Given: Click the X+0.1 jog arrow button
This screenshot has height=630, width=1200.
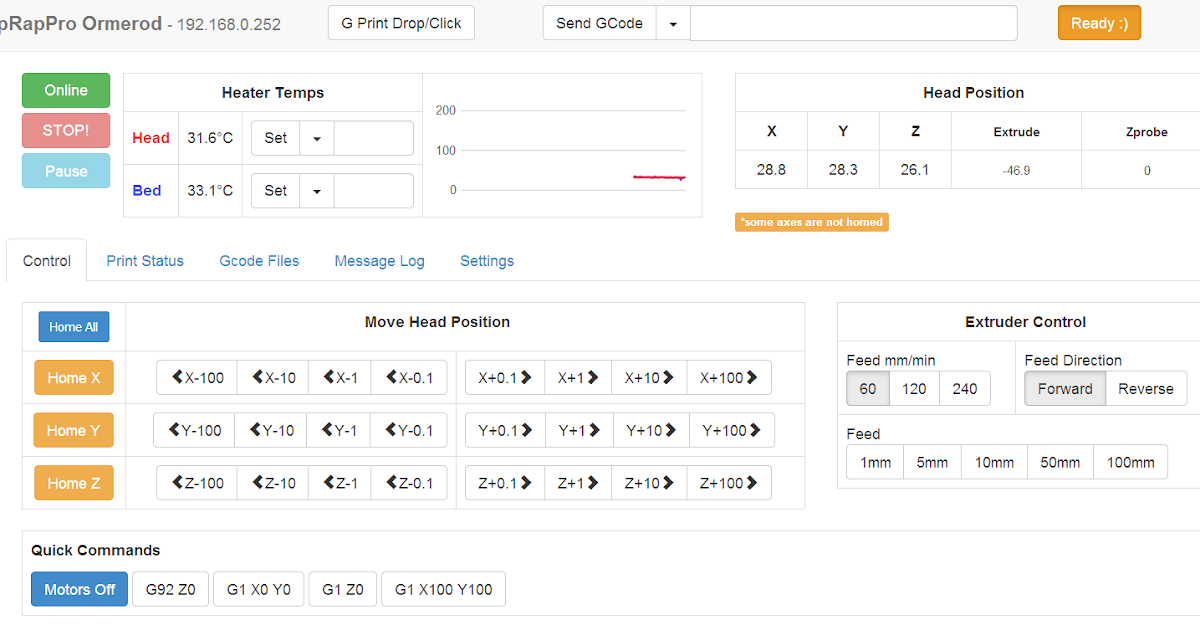Looking at the screenshot, I should [504, 377].
